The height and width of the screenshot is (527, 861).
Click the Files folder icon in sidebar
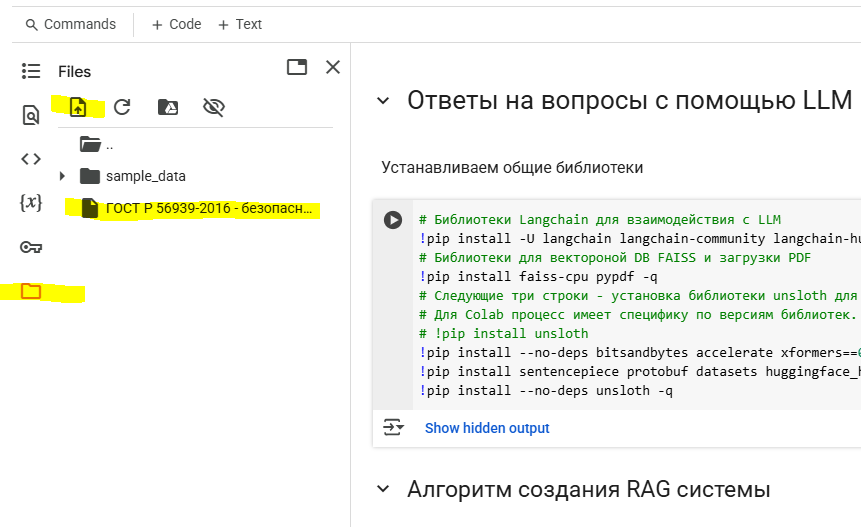[31, 291]
